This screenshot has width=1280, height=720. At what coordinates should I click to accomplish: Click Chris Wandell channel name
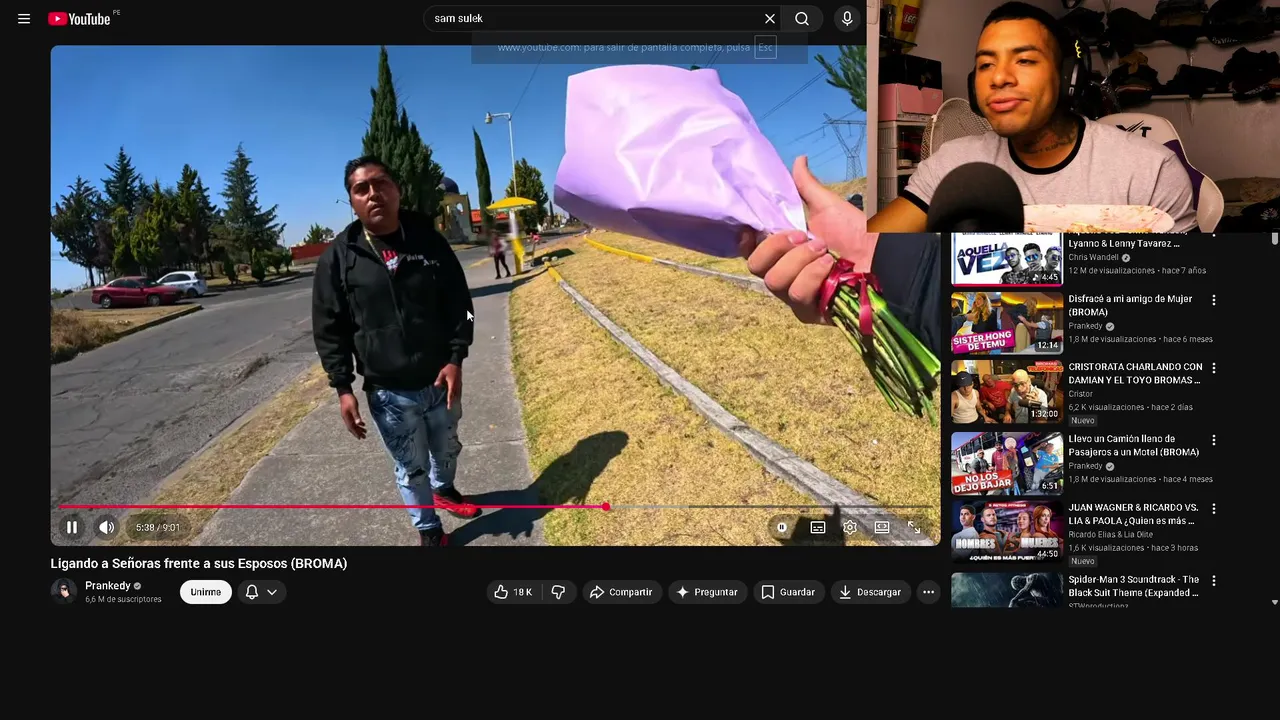[x=1094, y=257]
